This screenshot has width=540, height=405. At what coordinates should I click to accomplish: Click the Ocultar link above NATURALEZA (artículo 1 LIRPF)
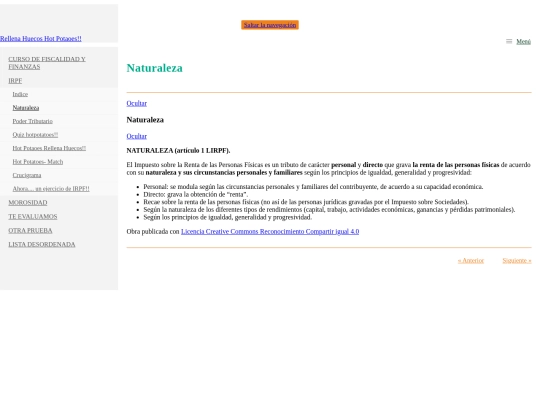click(x=137, y=136)
